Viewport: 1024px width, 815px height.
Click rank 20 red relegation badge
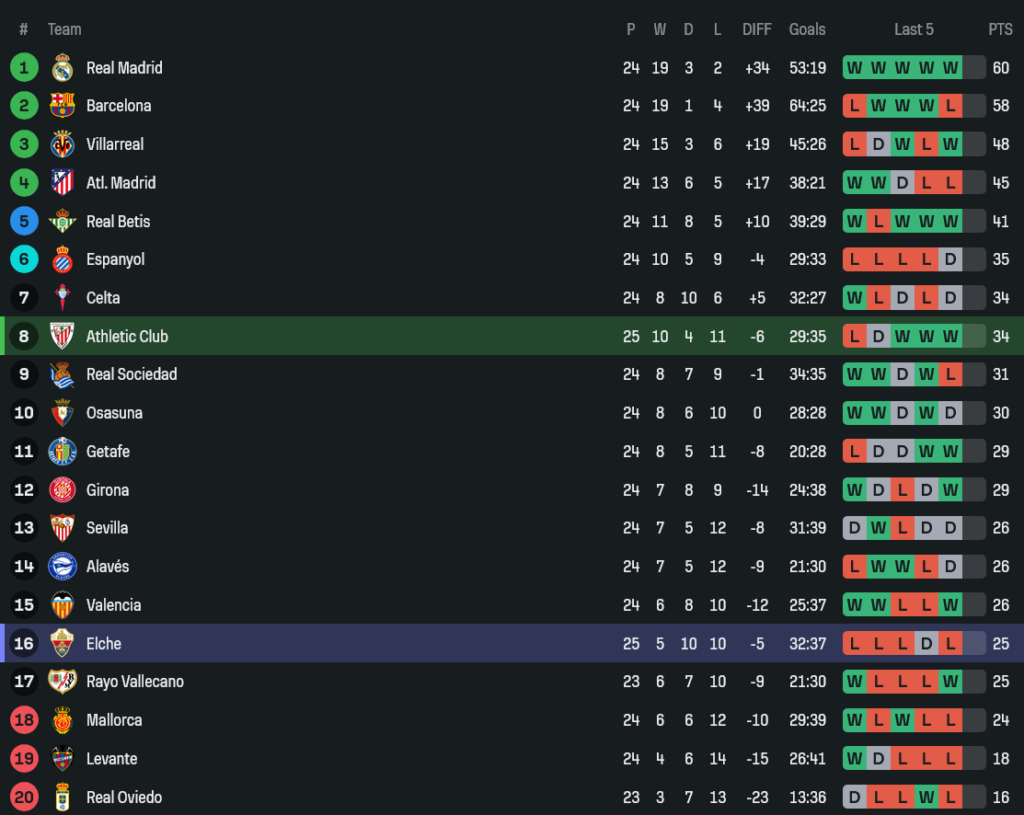pyautogui.click(x=24, y=797)
